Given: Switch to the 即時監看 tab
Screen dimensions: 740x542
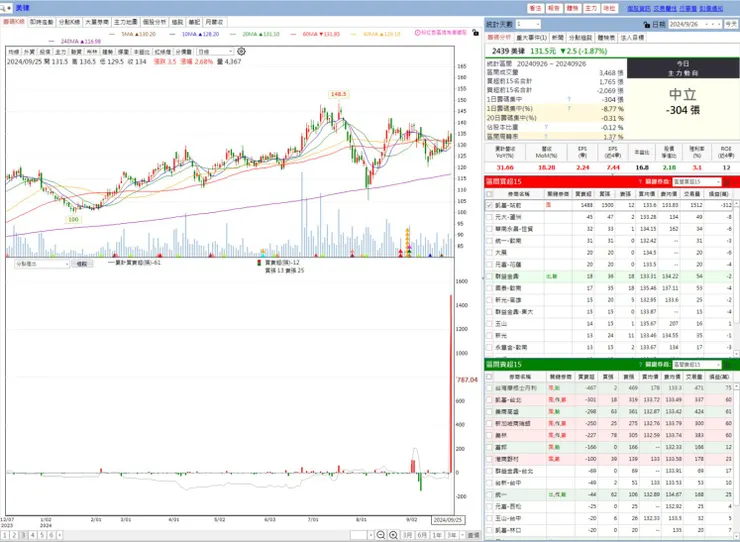Looking at the screenshot, I should [42, 22].
